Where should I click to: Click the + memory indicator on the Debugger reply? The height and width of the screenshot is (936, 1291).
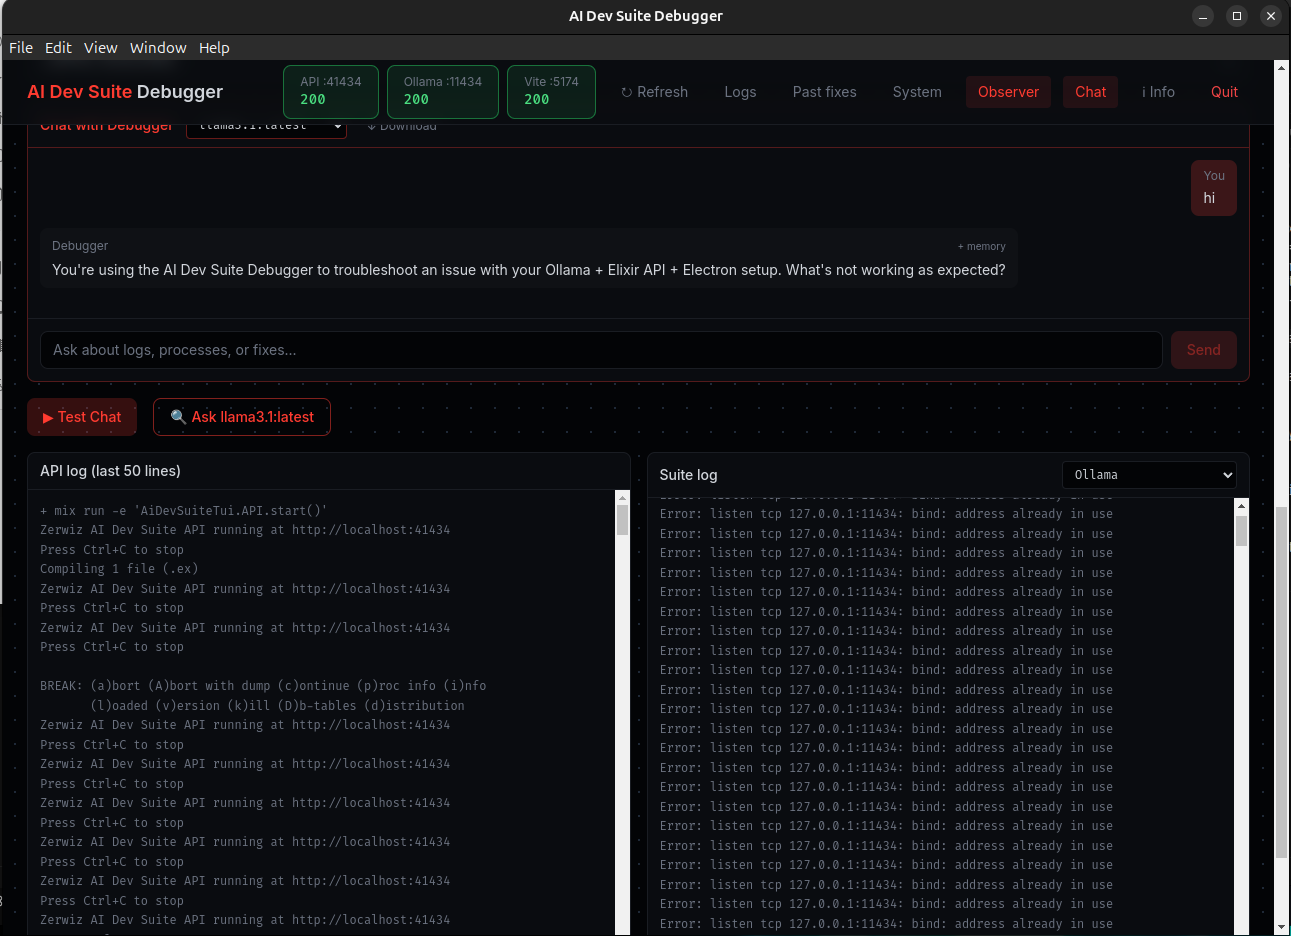pyautogui.click(x=981, y=246)
